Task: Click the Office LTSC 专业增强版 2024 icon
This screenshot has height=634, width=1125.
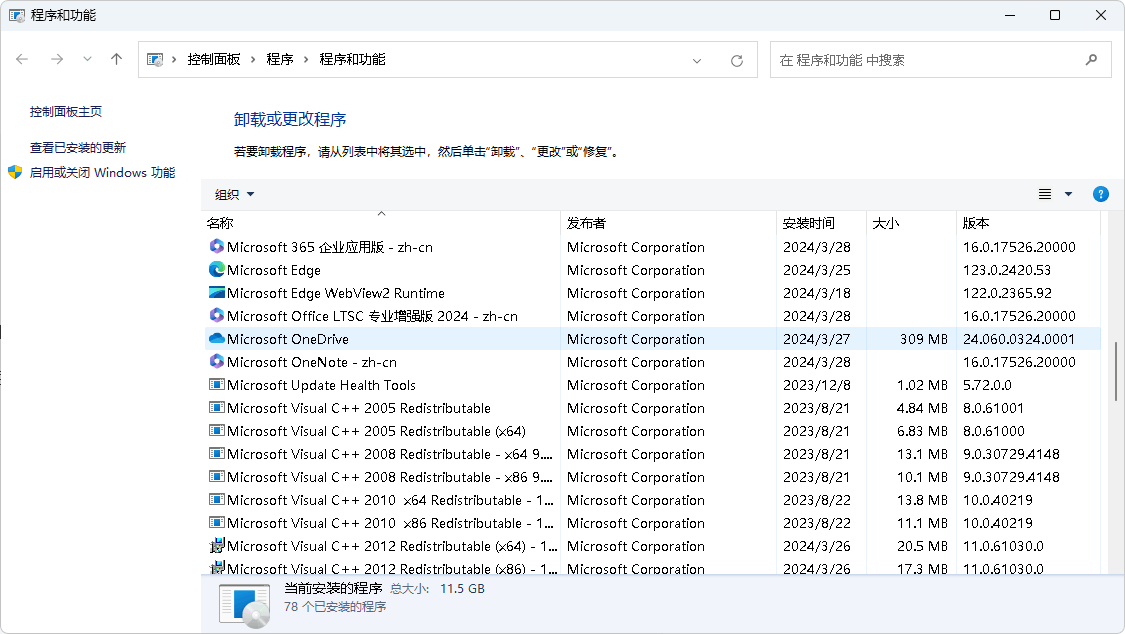Action: [x=216, y=316]
